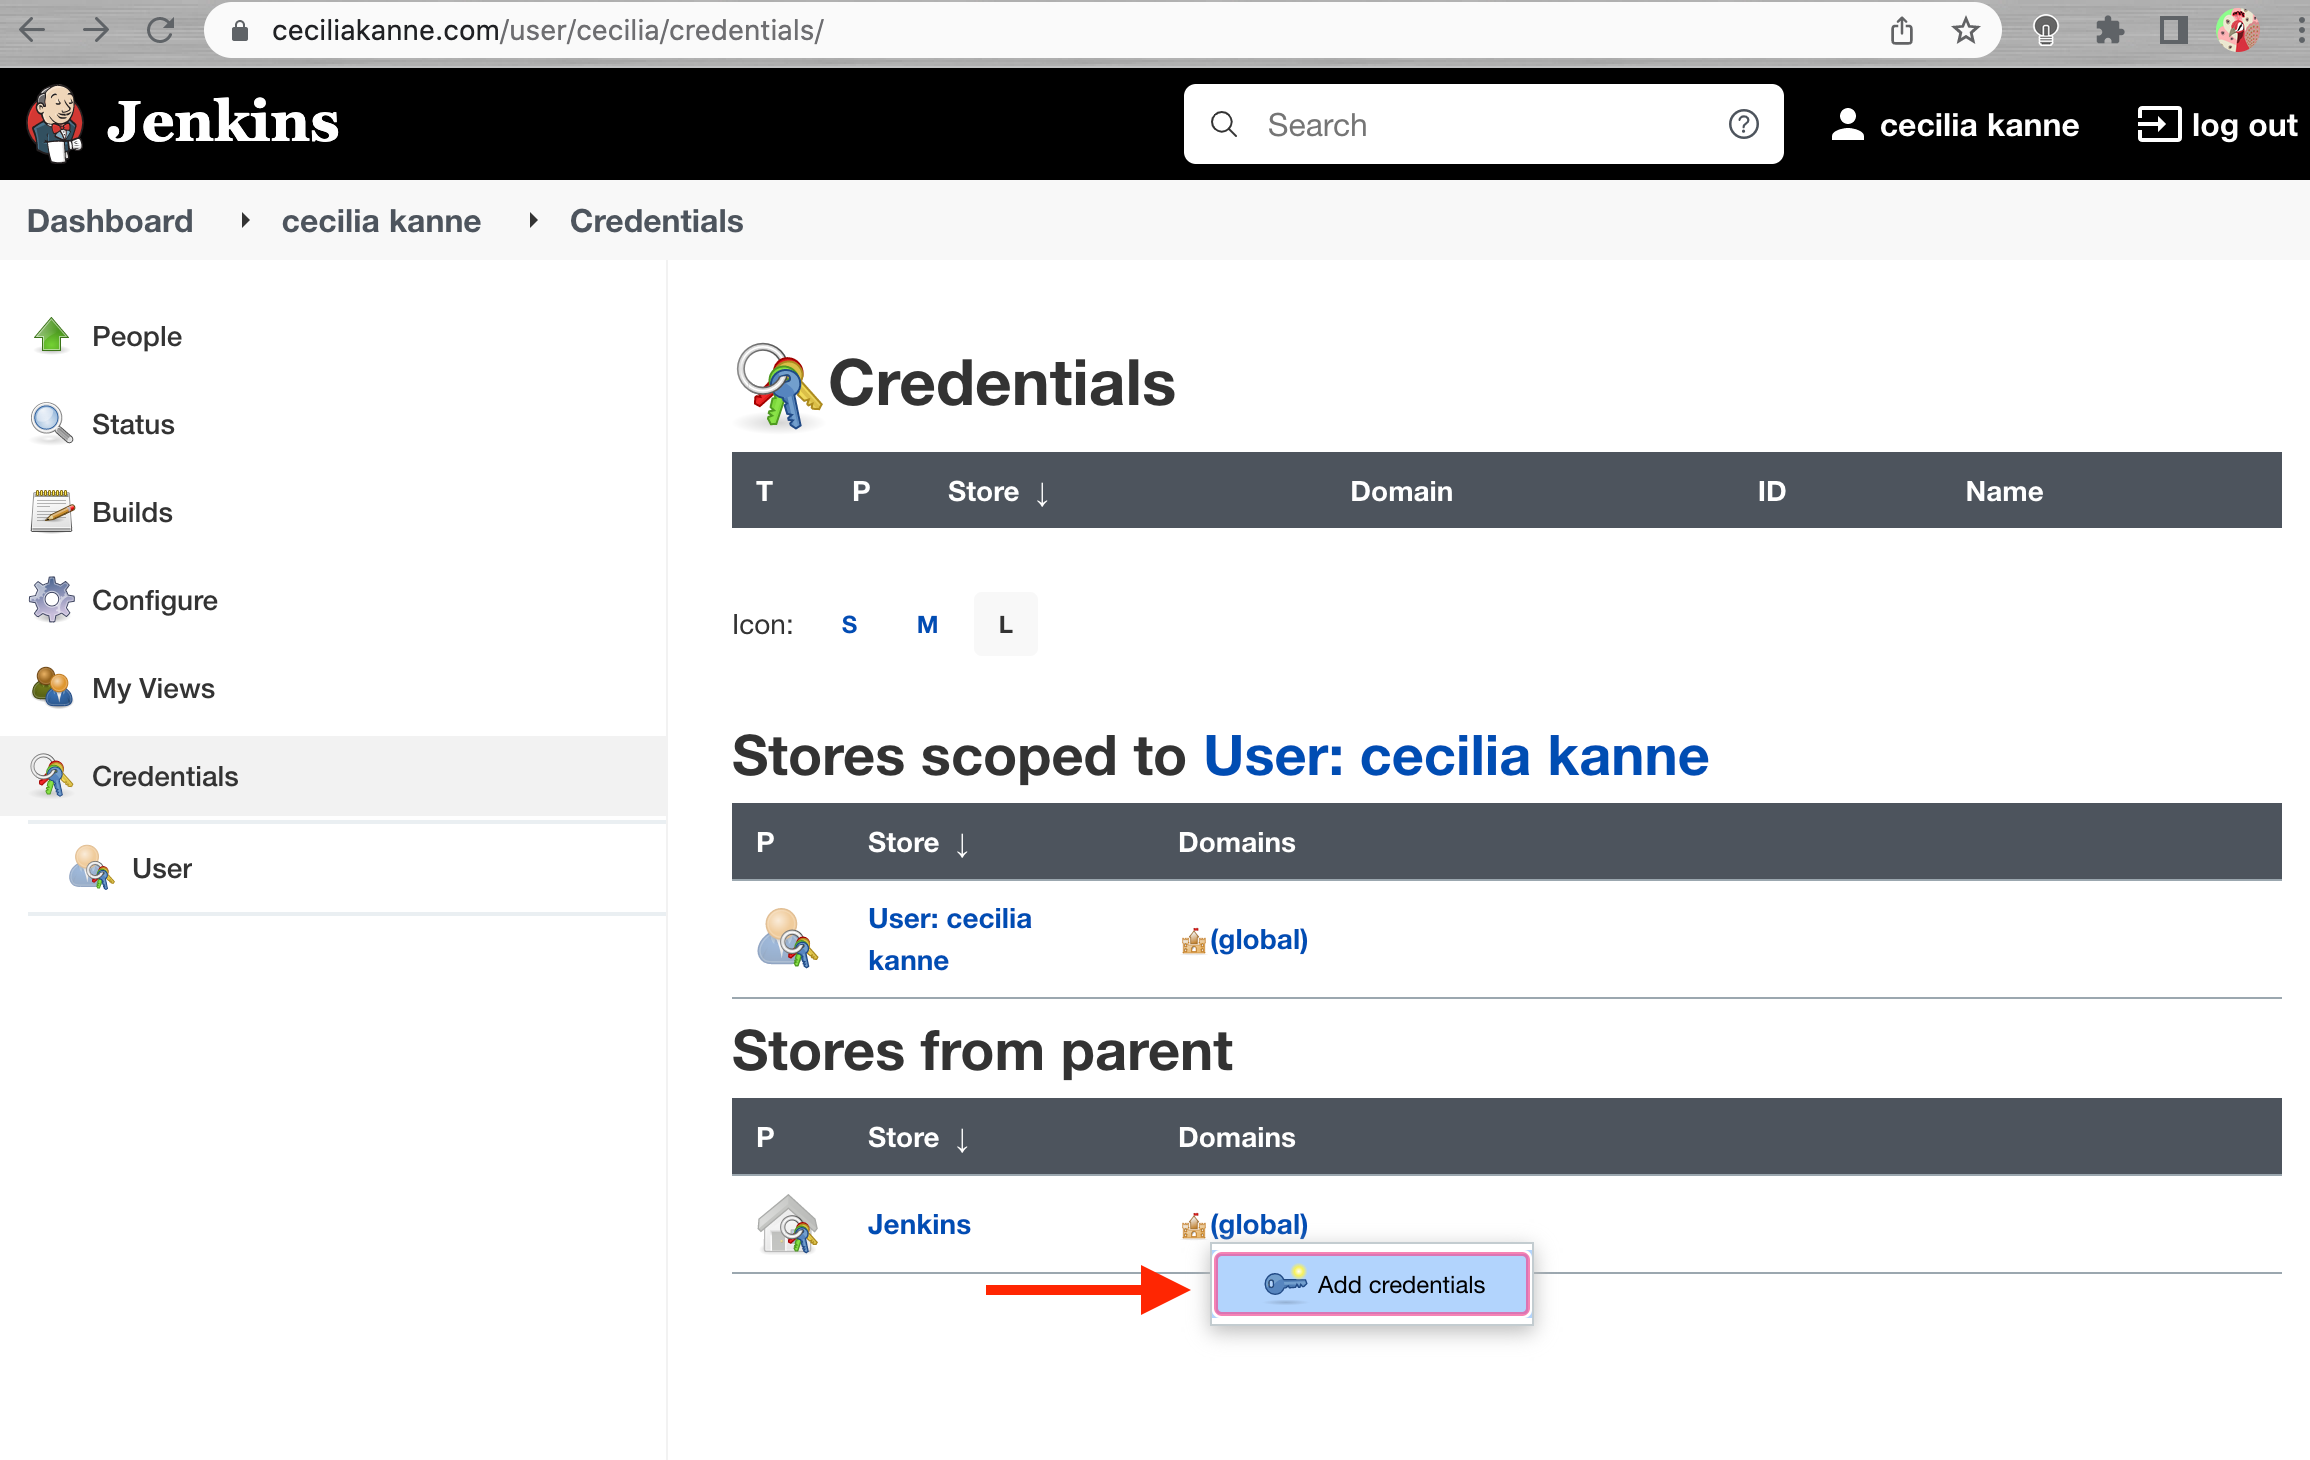Click the Jenkins butler logo icon
Viewport: 2310px width, 1460px height.
[x=54, y=123]
